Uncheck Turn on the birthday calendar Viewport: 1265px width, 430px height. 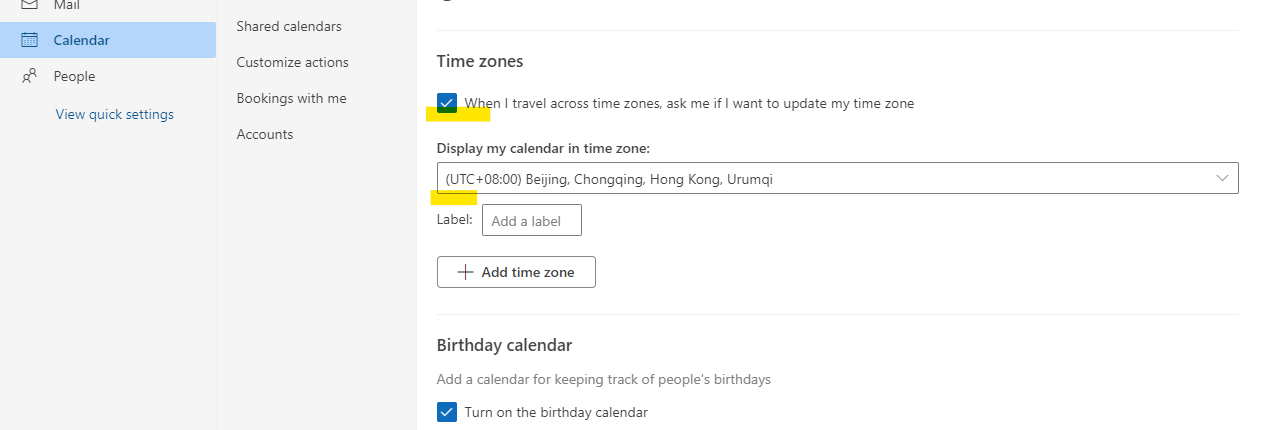447,412
